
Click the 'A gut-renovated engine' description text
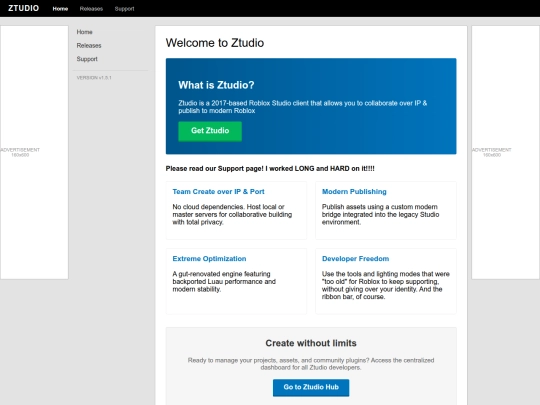(224, 282)
